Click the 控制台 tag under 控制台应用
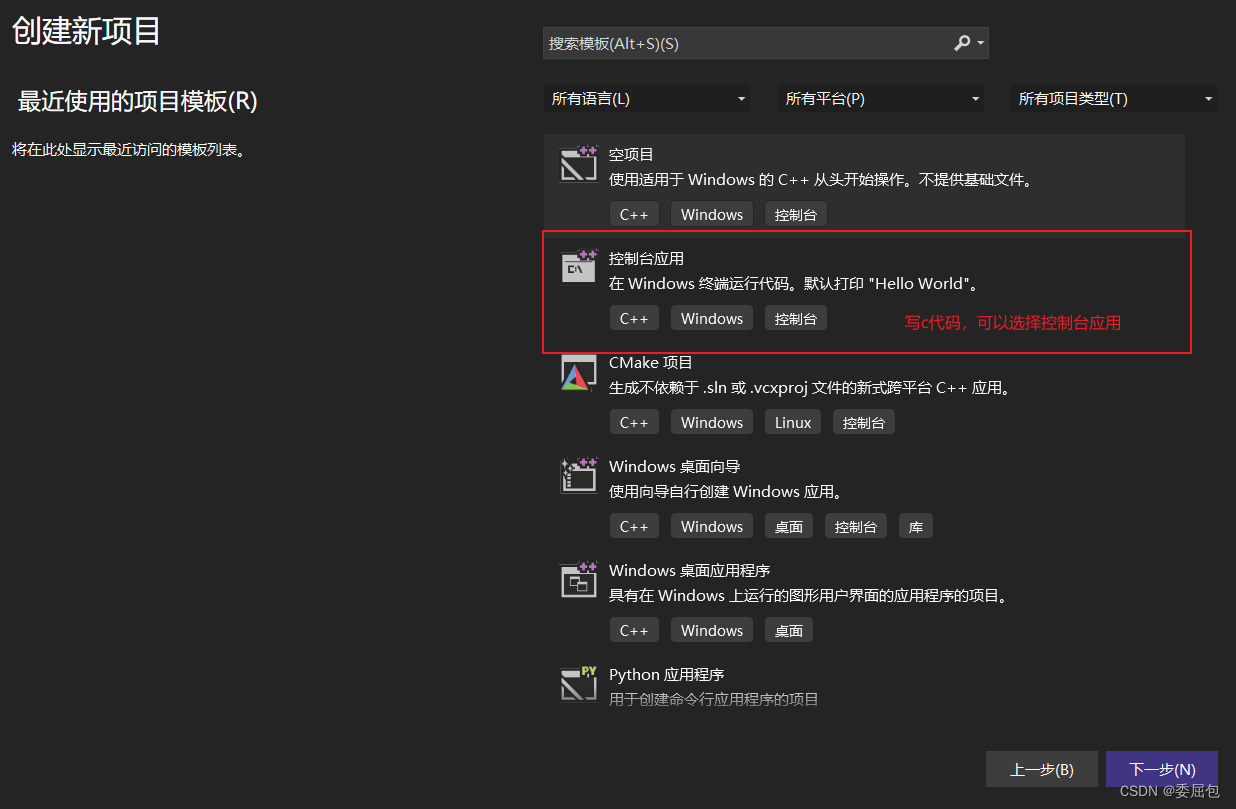This screenshot has width=1236, height=809. [x=795, y=317]
